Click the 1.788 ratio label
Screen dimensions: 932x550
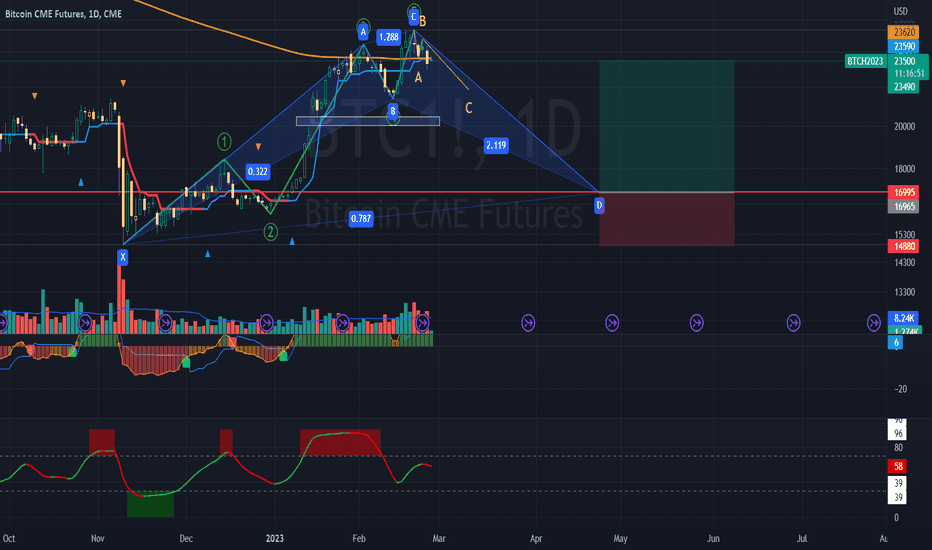point(389,37)
